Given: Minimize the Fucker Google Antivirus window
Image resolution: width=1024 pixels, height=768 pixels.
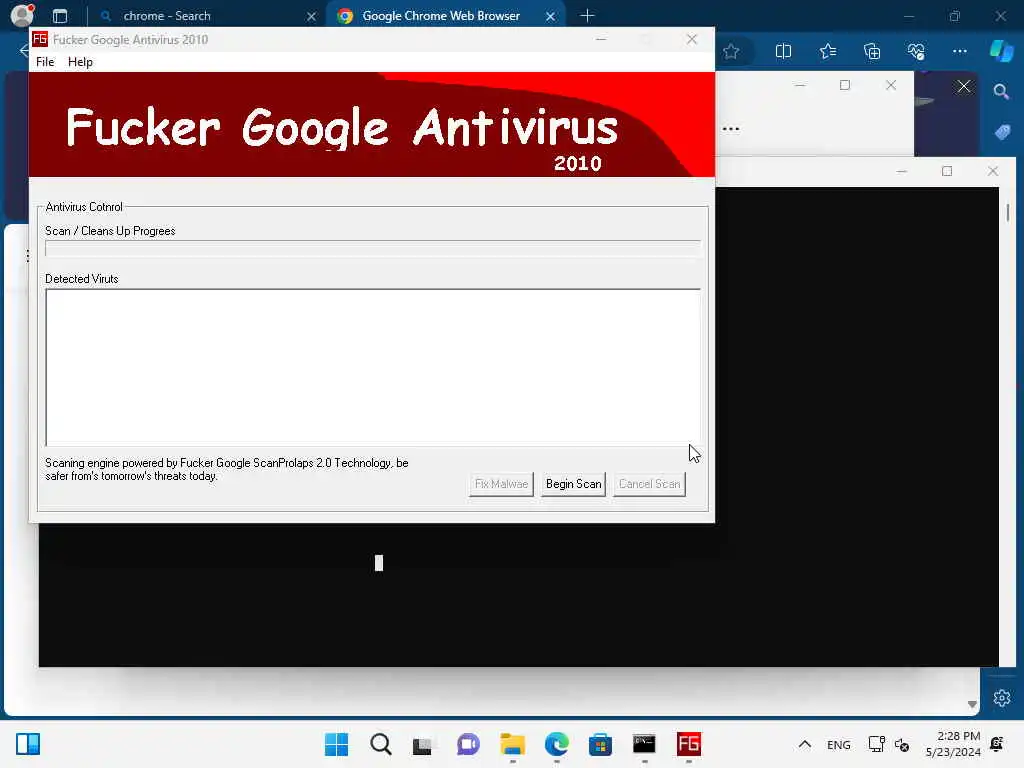Looking at the screenshot, I should click(601, 39).
